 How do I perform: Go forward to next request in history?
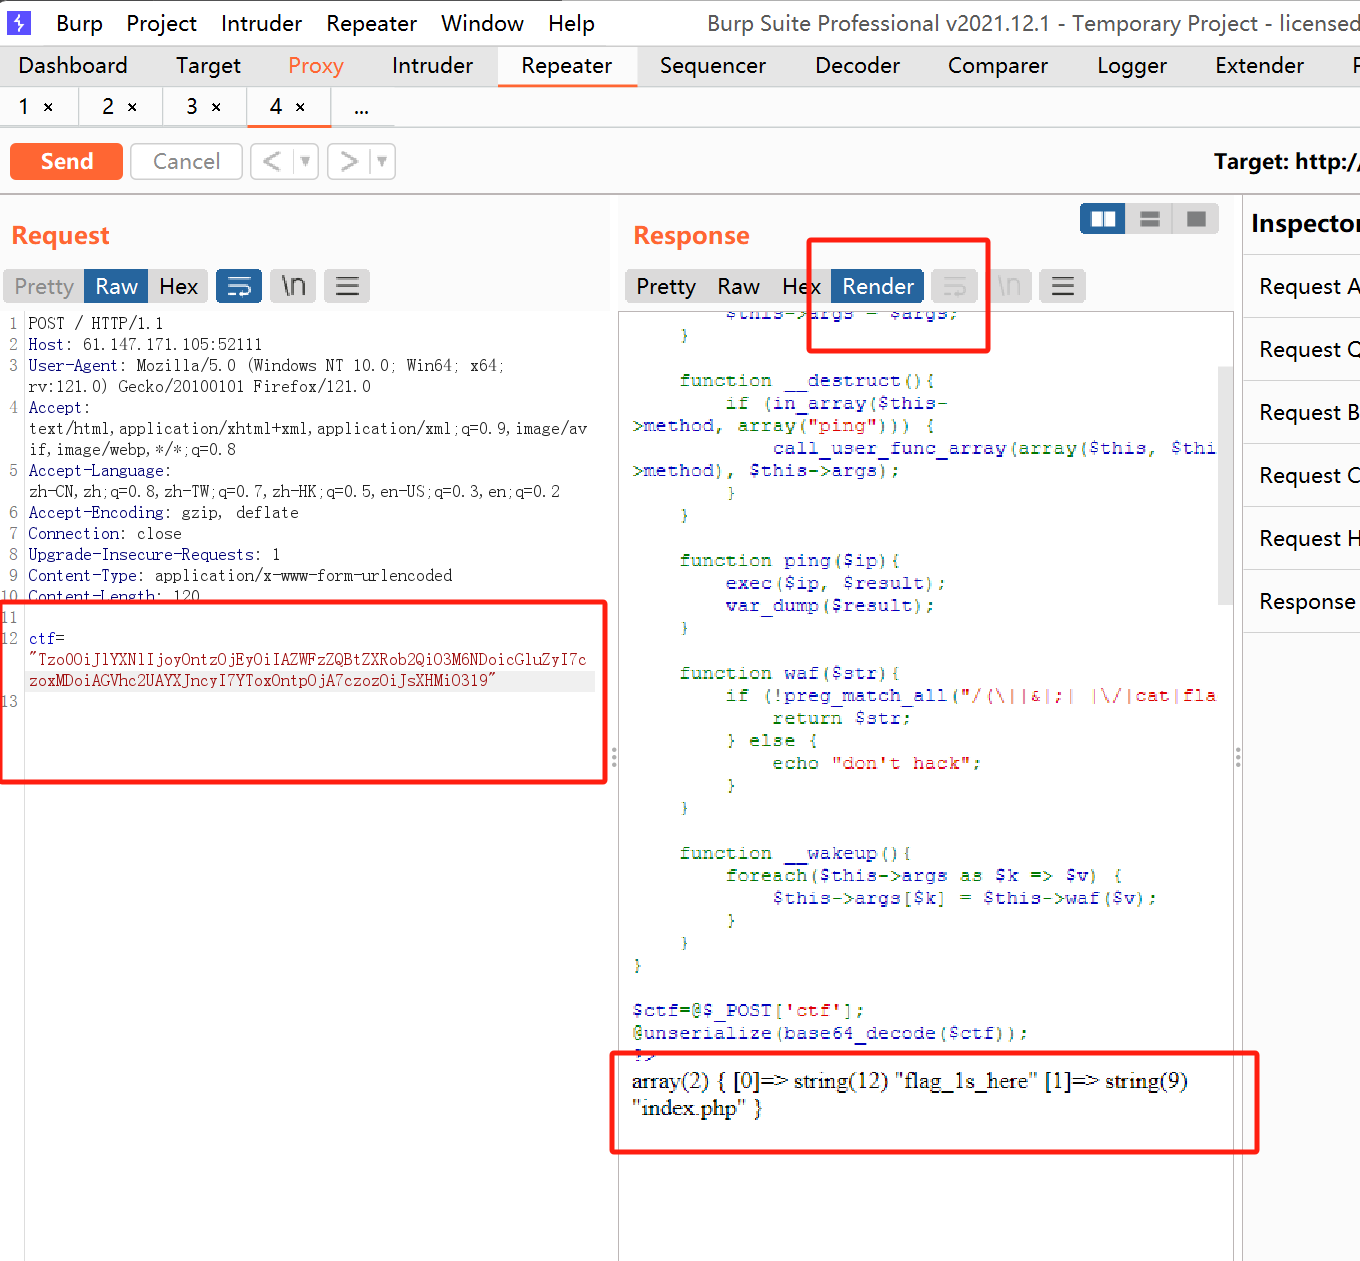[349, 161]
